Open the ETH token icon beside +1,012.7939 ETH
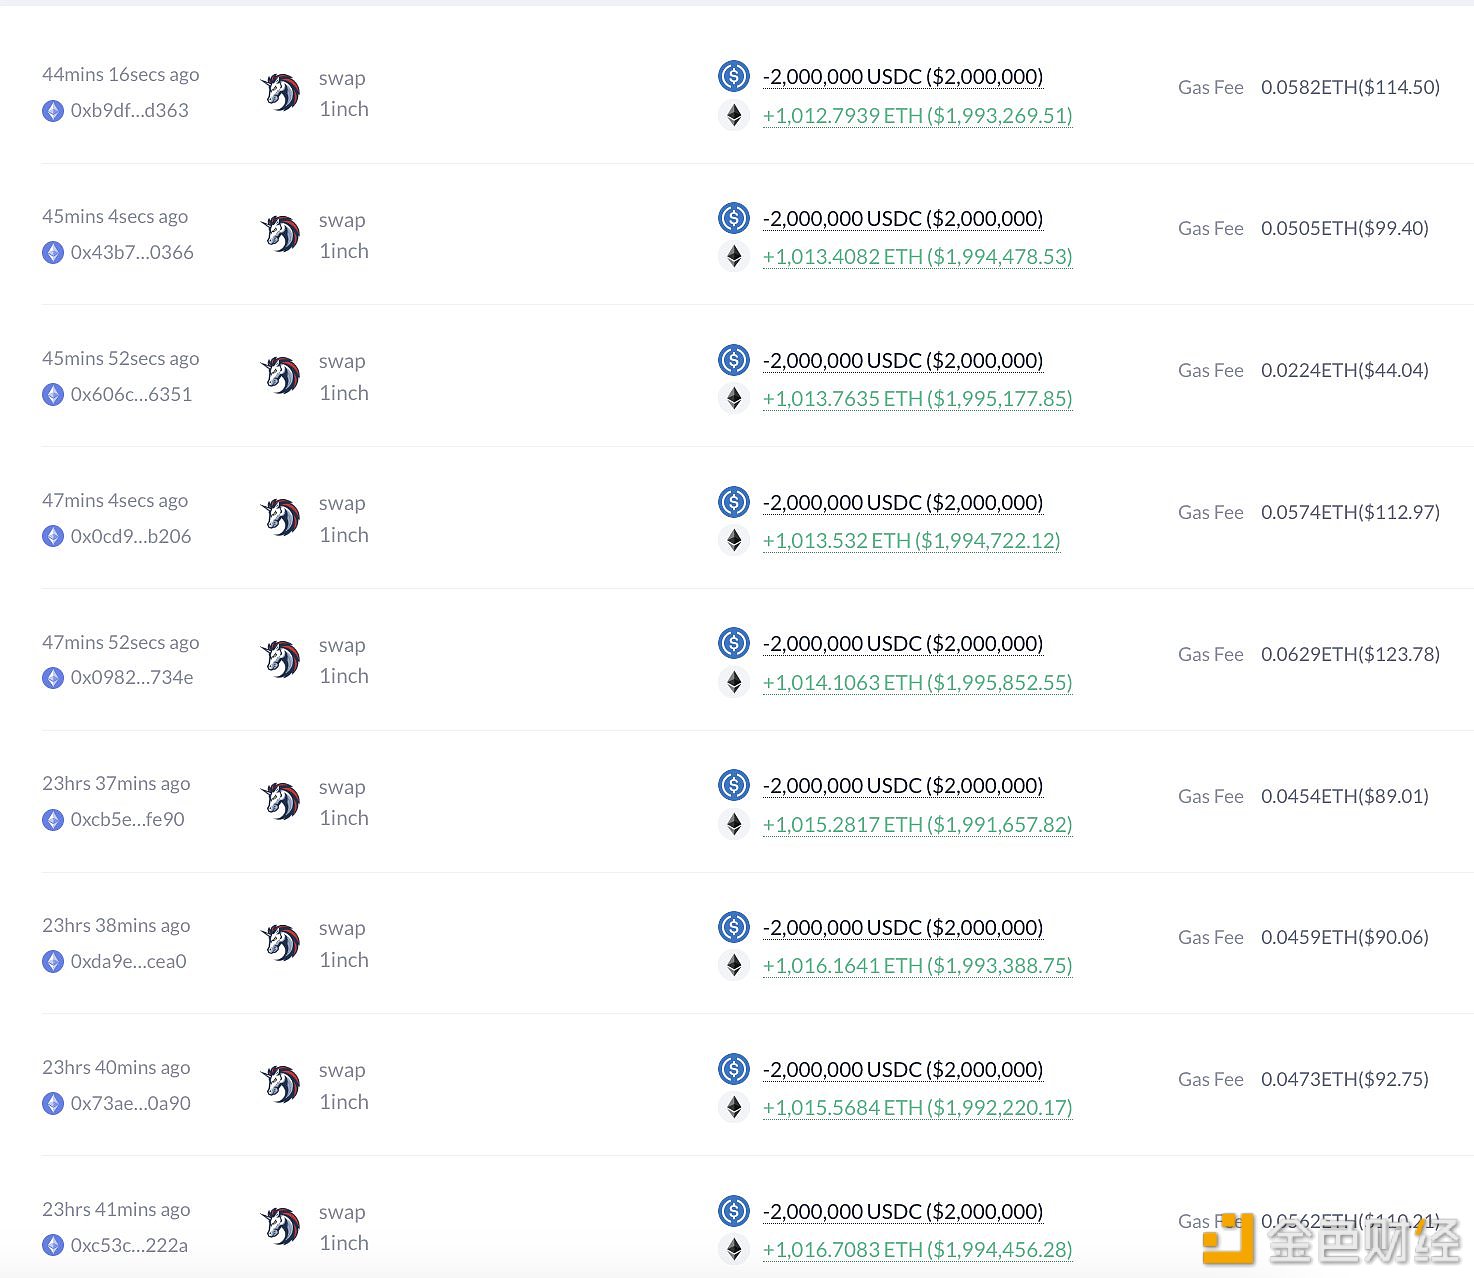Image resolution: width=1474 pixels, height=1278 pixels. tap(734, 115)
